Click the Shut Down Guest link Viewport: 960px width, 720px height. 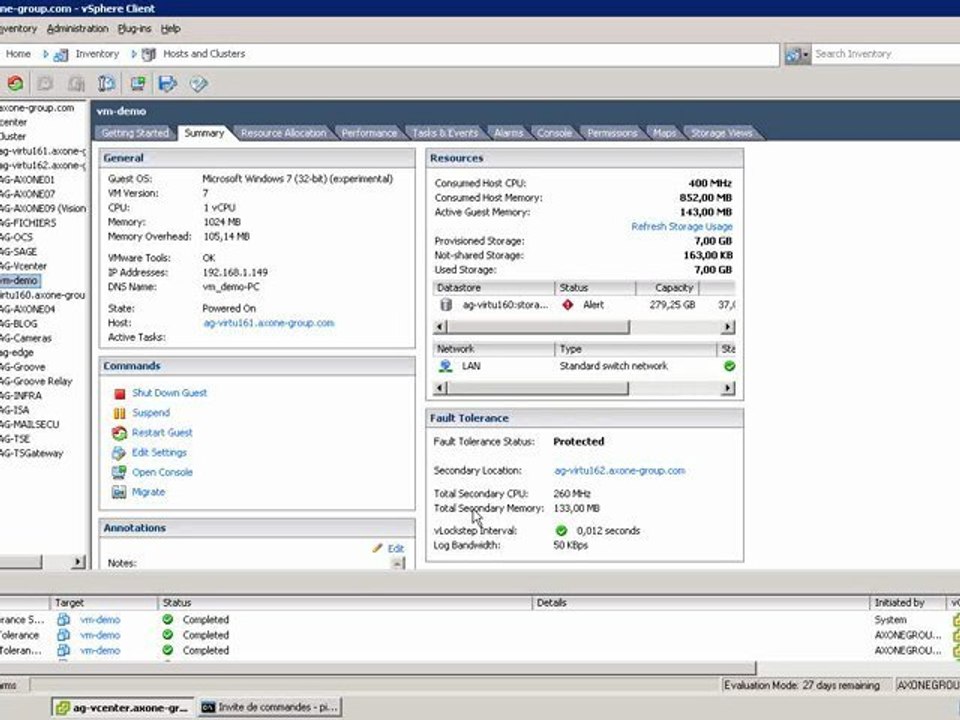170,393
